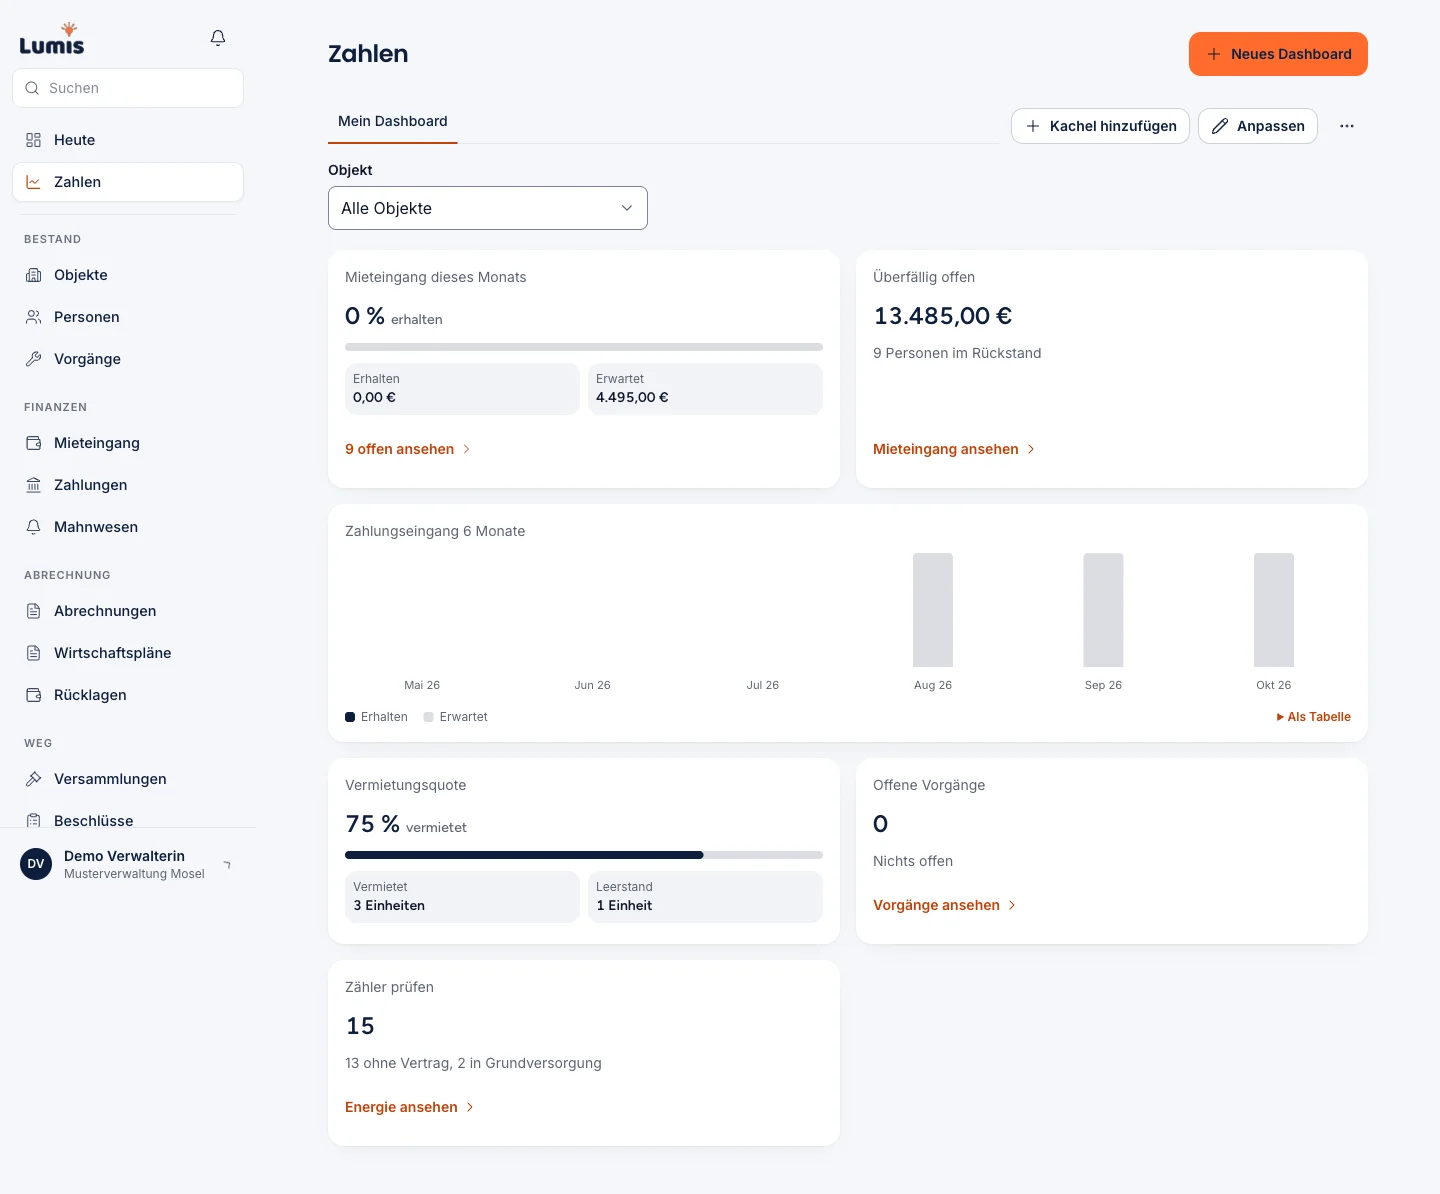
Task: Open the Mieteingang ansehen link
Action: pos(954,449)
